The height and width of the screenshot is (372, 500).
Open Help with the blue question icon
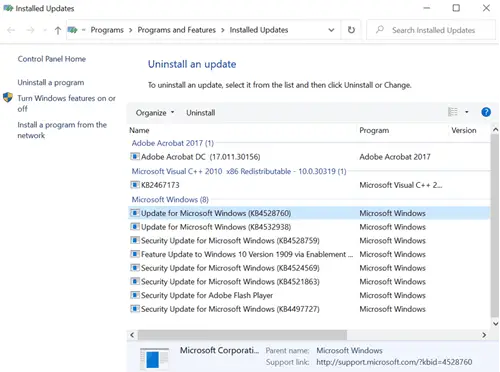(486, 112)
